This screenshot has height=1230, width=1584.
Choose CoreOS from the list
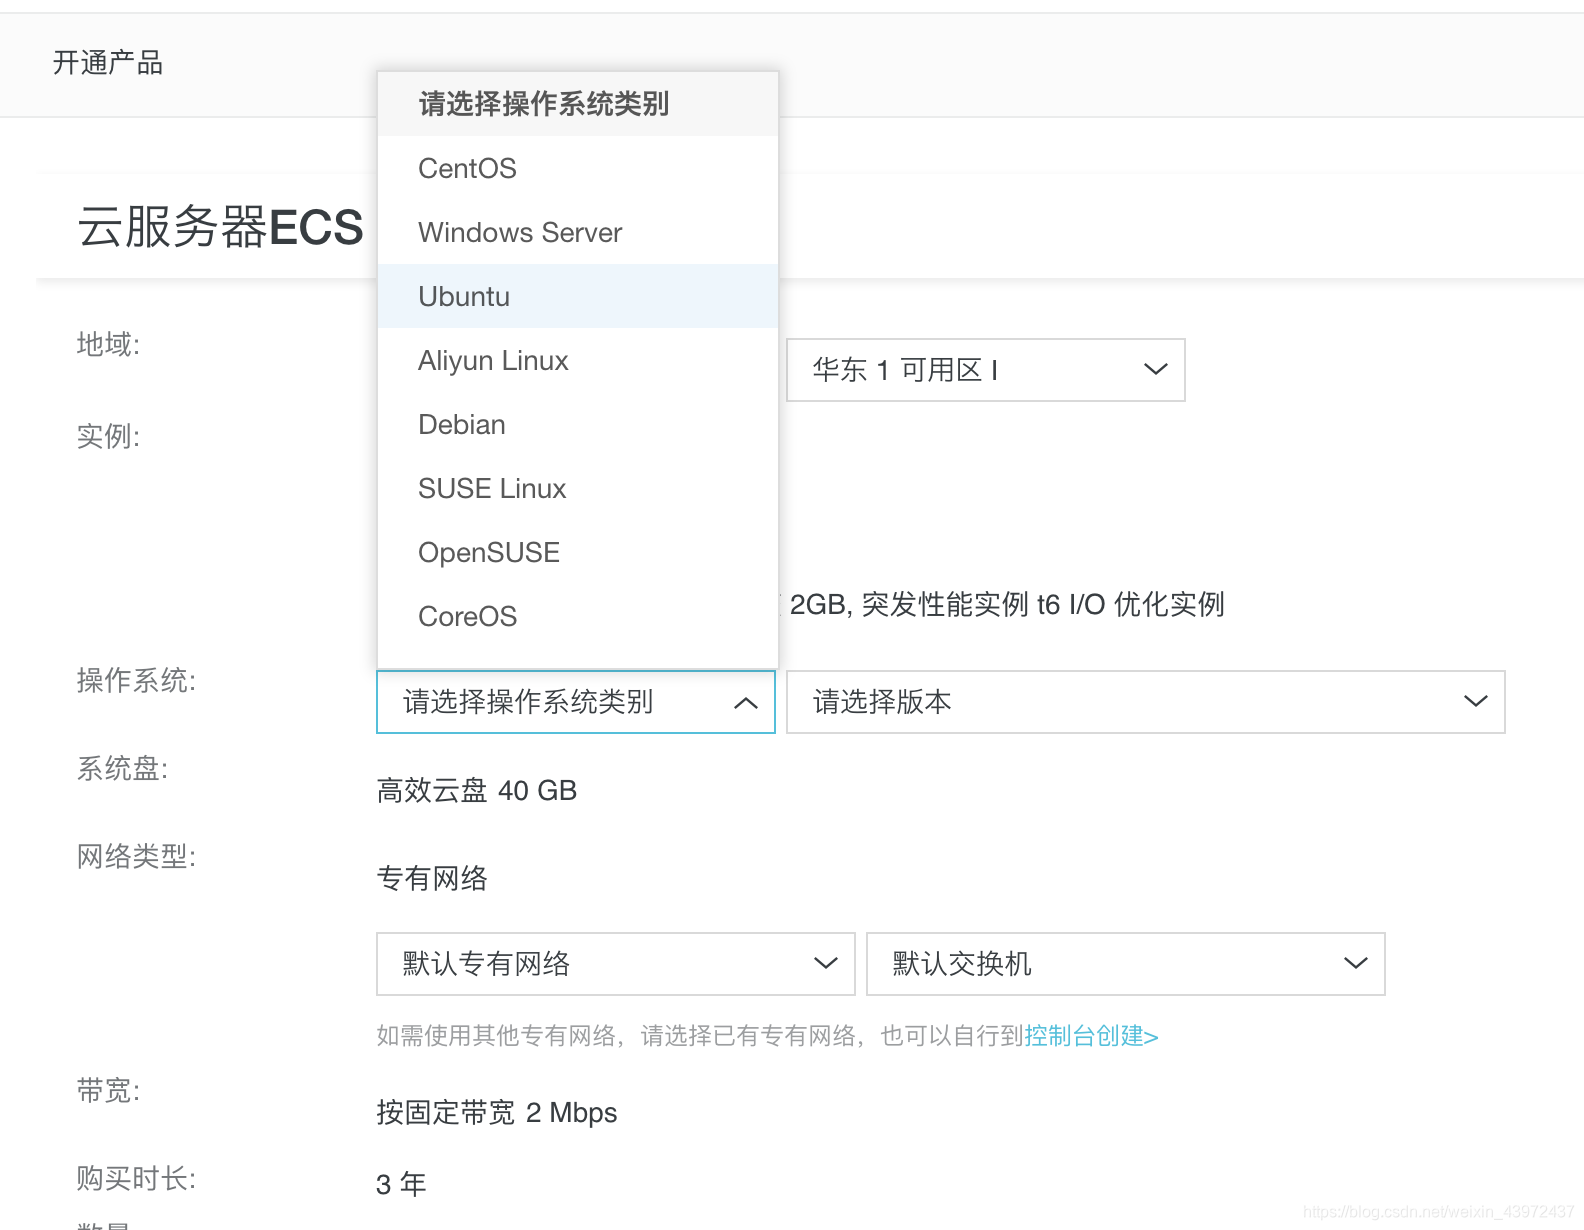click(x=577, y=616)
